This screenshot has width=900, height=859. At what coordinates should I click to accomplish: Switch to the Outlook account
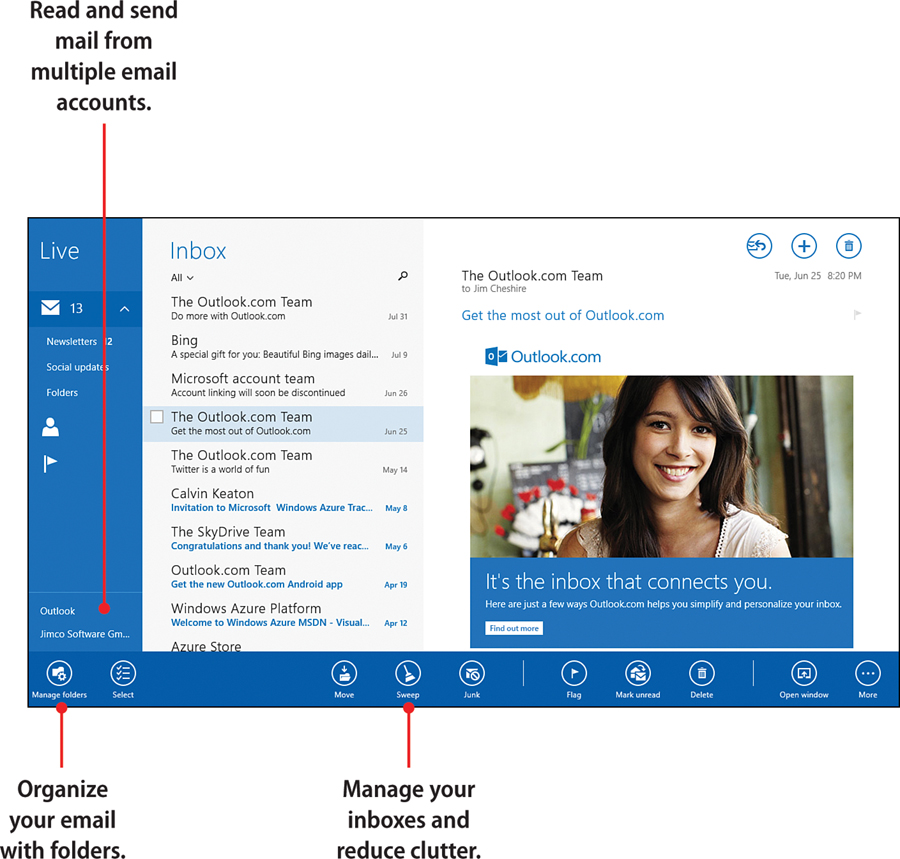pos(57,611)
